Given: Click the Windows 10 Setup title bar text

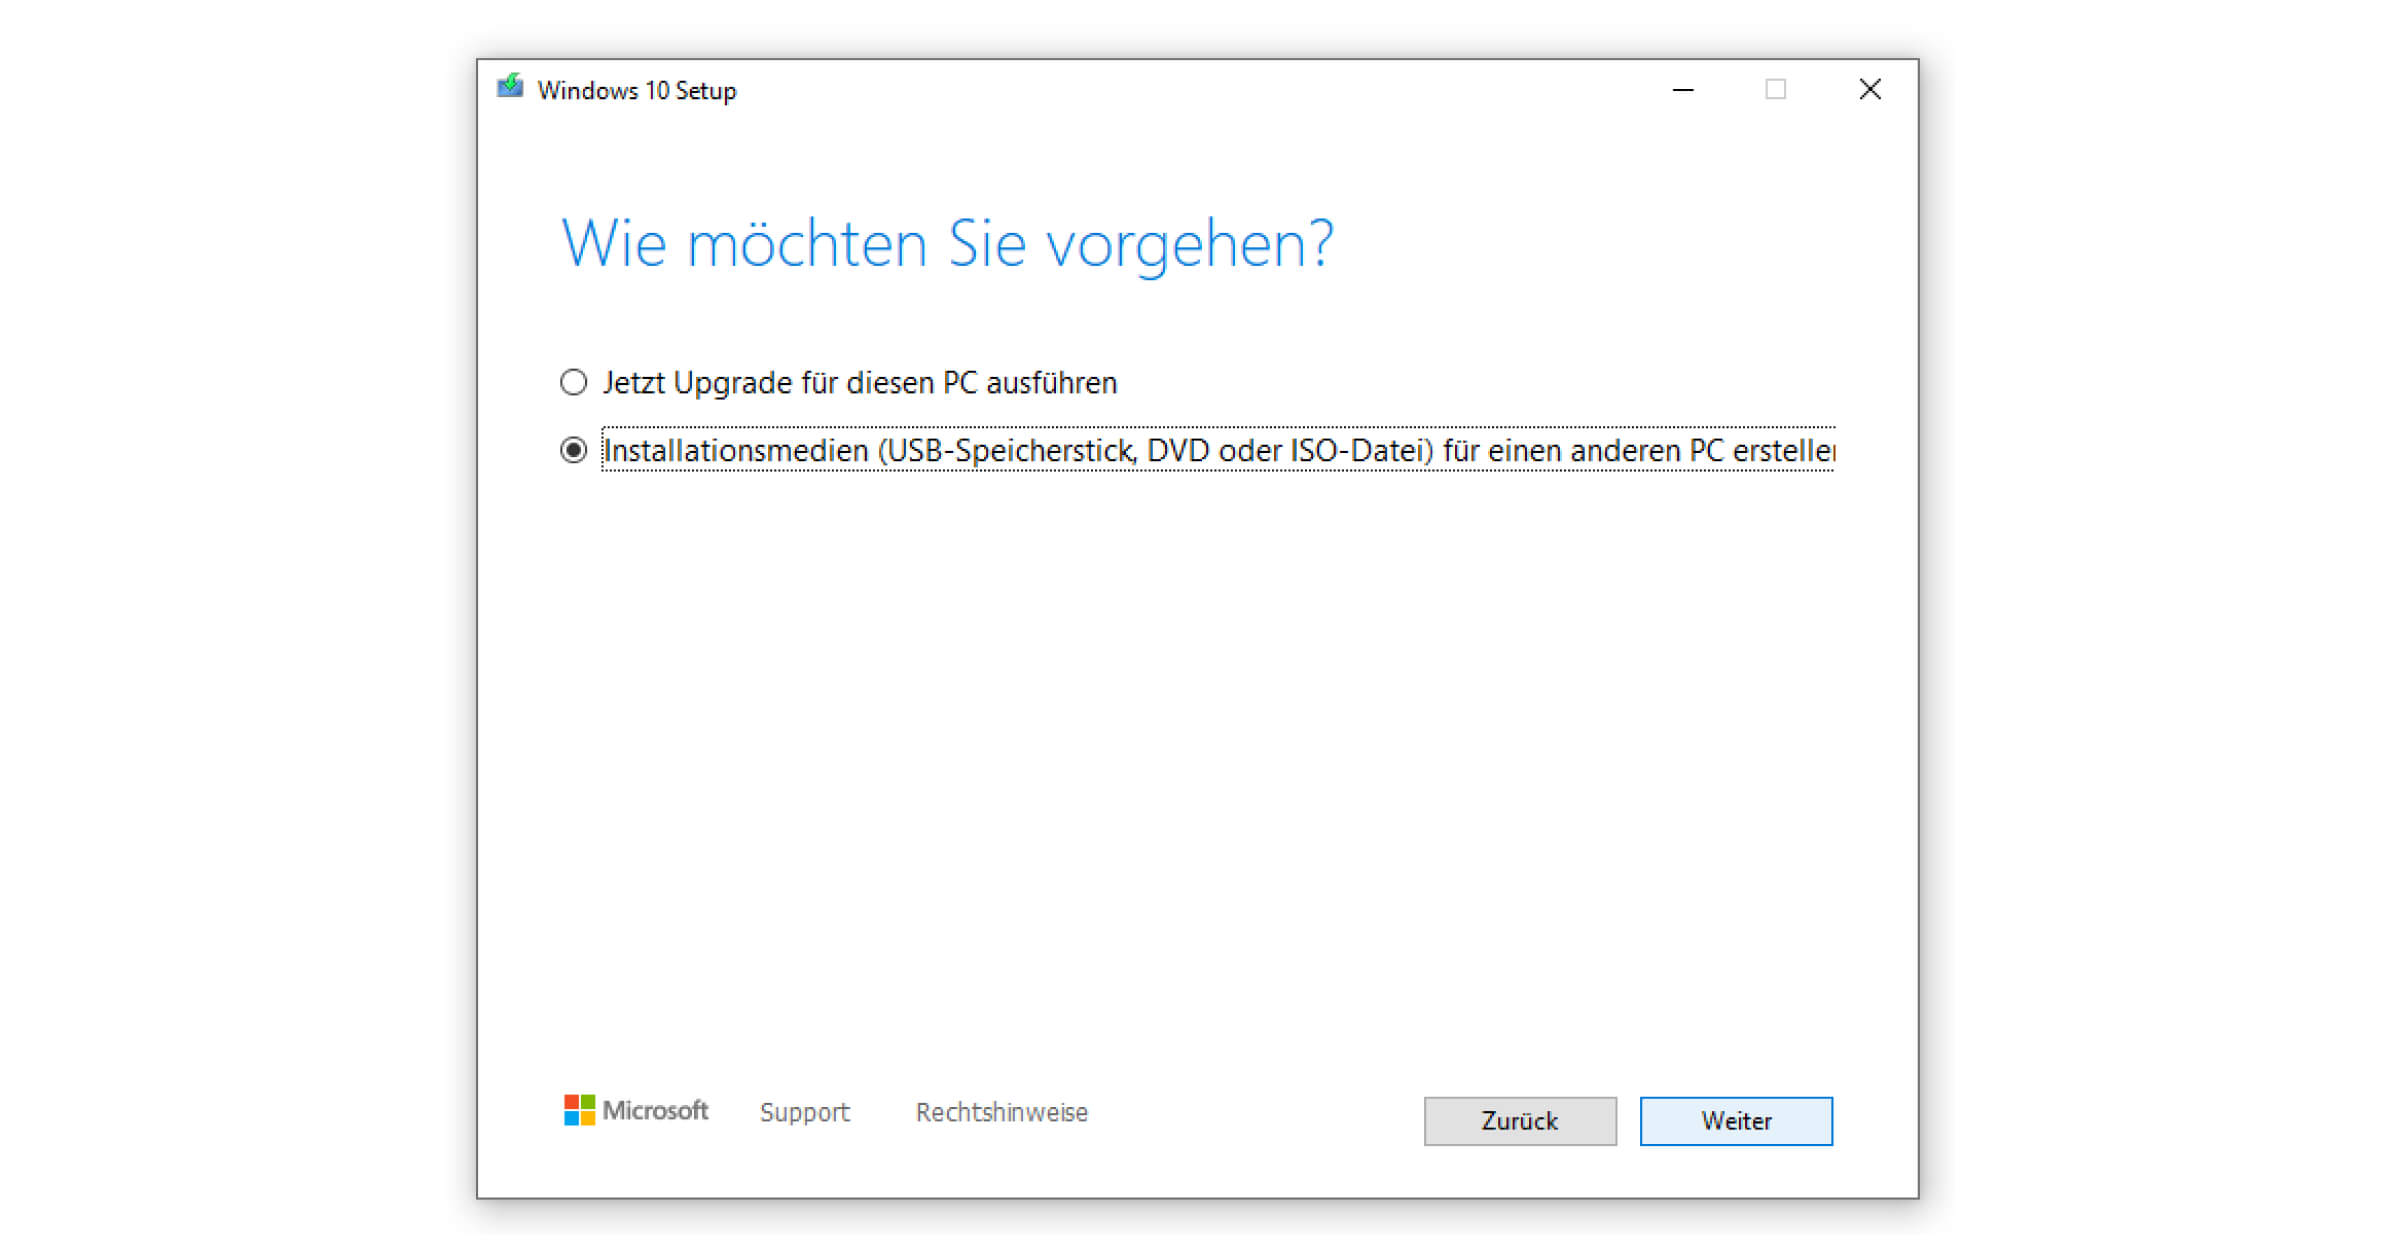Looking at the screenshot, I should (x=636, y=89).
